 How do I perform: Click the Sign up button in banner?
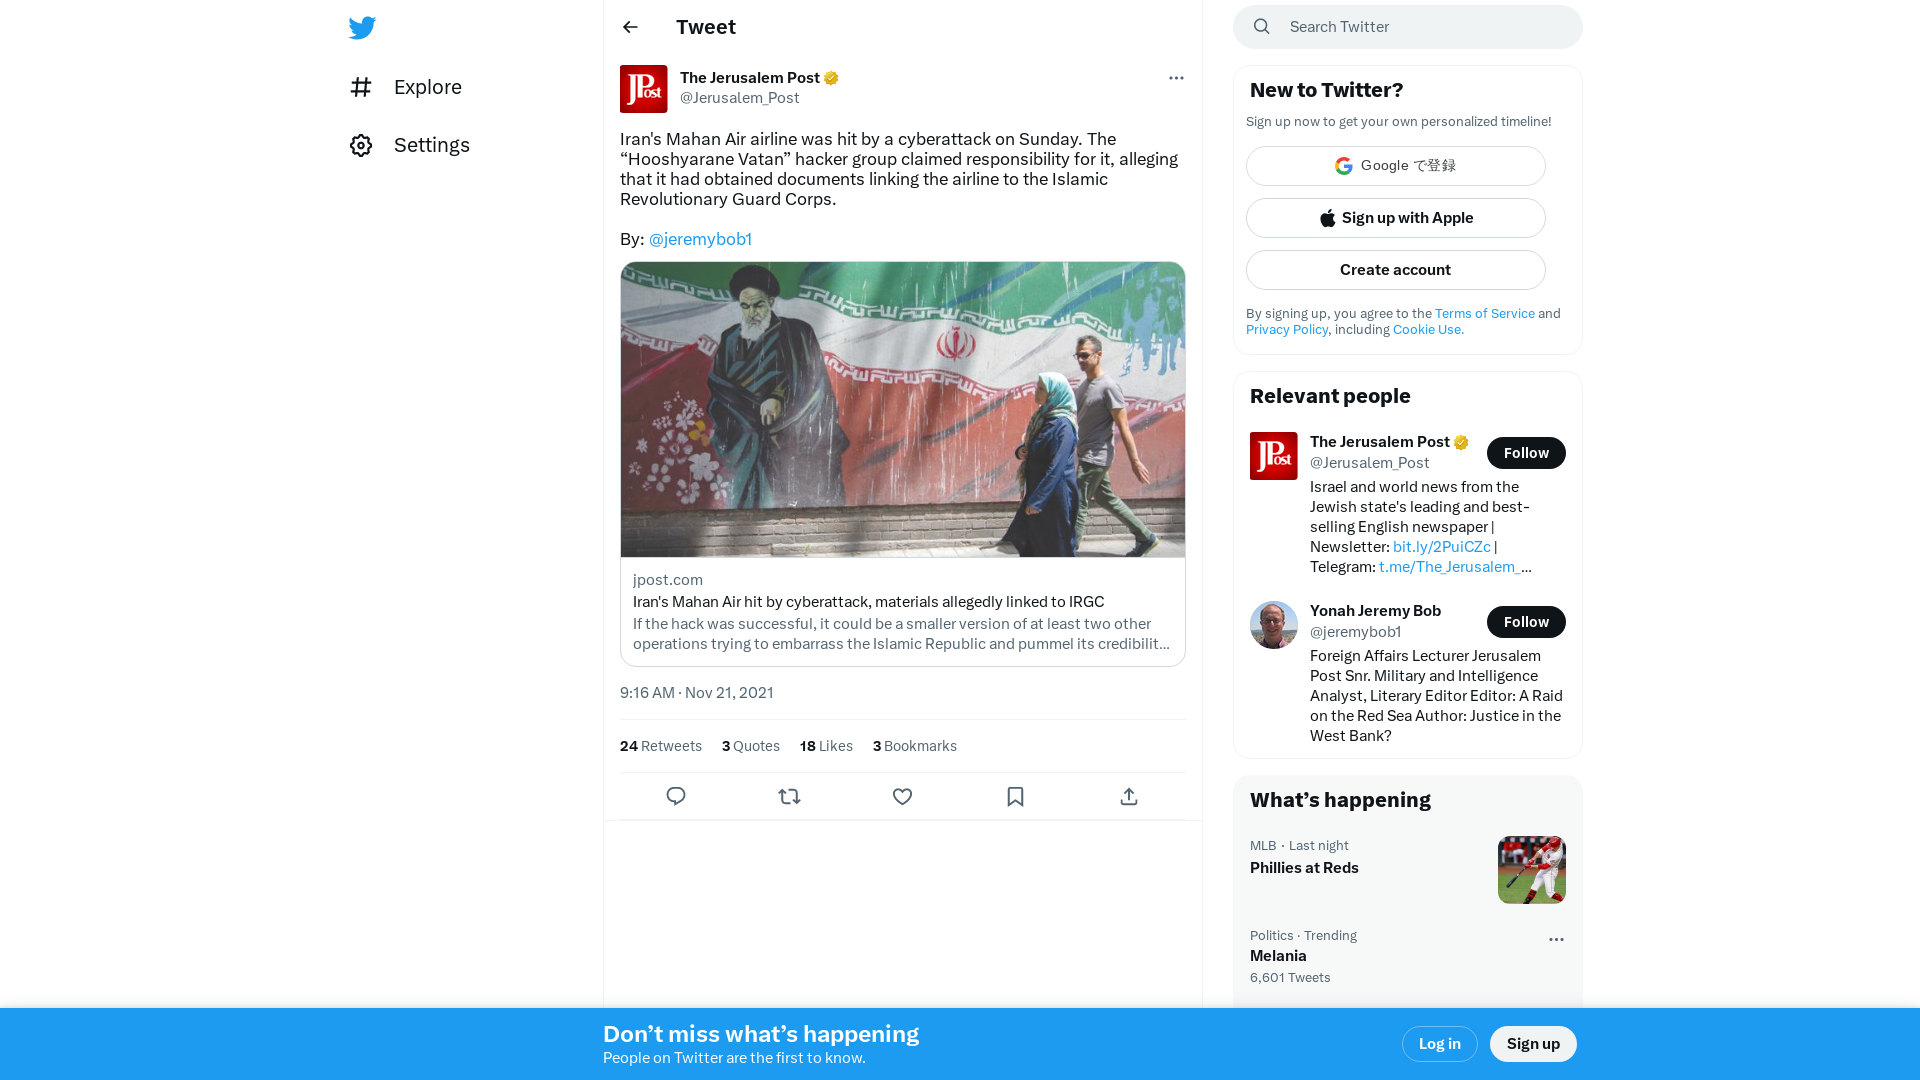click(1533, 1044)
